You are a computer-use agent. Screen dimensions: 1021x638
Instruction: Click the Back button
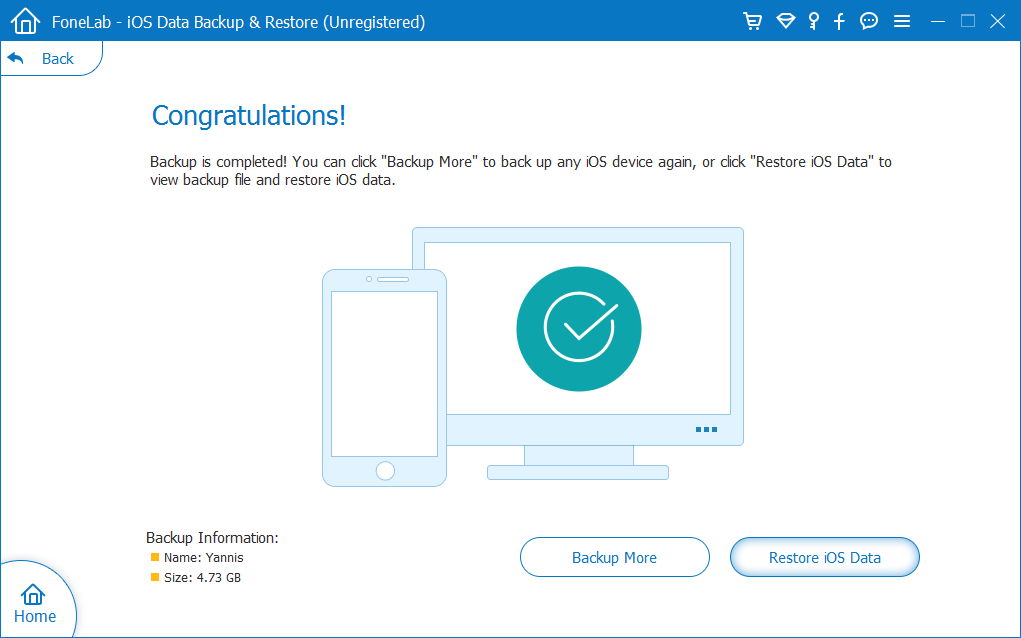coord(42,59)
